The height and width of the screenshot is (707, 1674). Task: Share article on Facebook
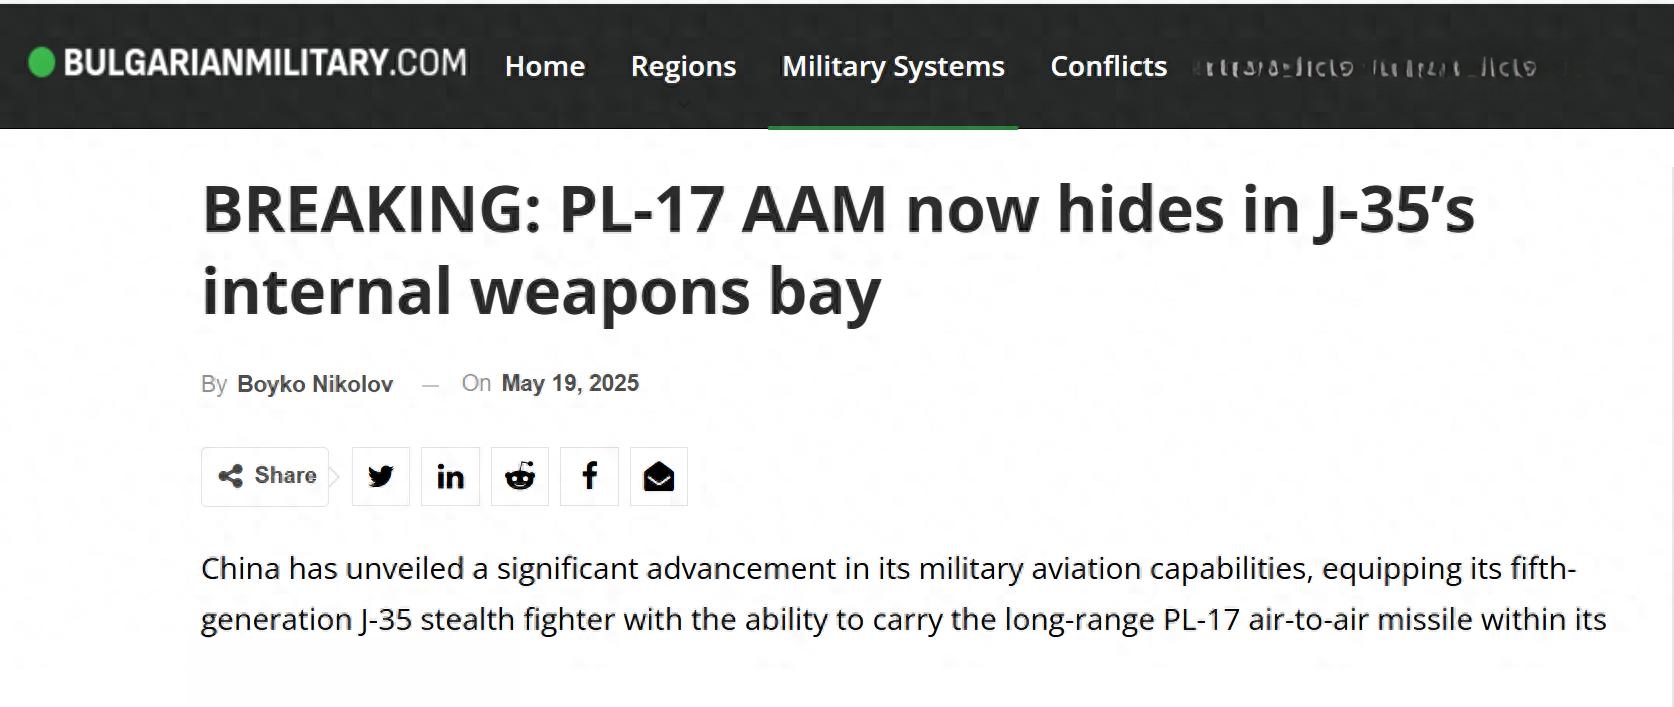point(589,476)
